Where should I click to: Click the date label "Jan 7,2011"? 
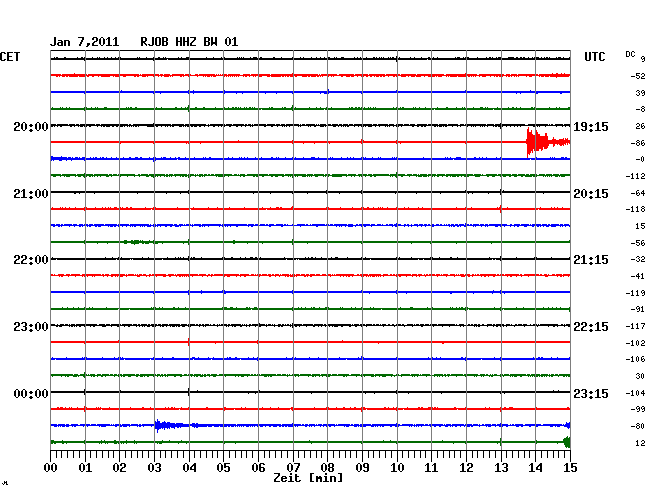[85, 42]
